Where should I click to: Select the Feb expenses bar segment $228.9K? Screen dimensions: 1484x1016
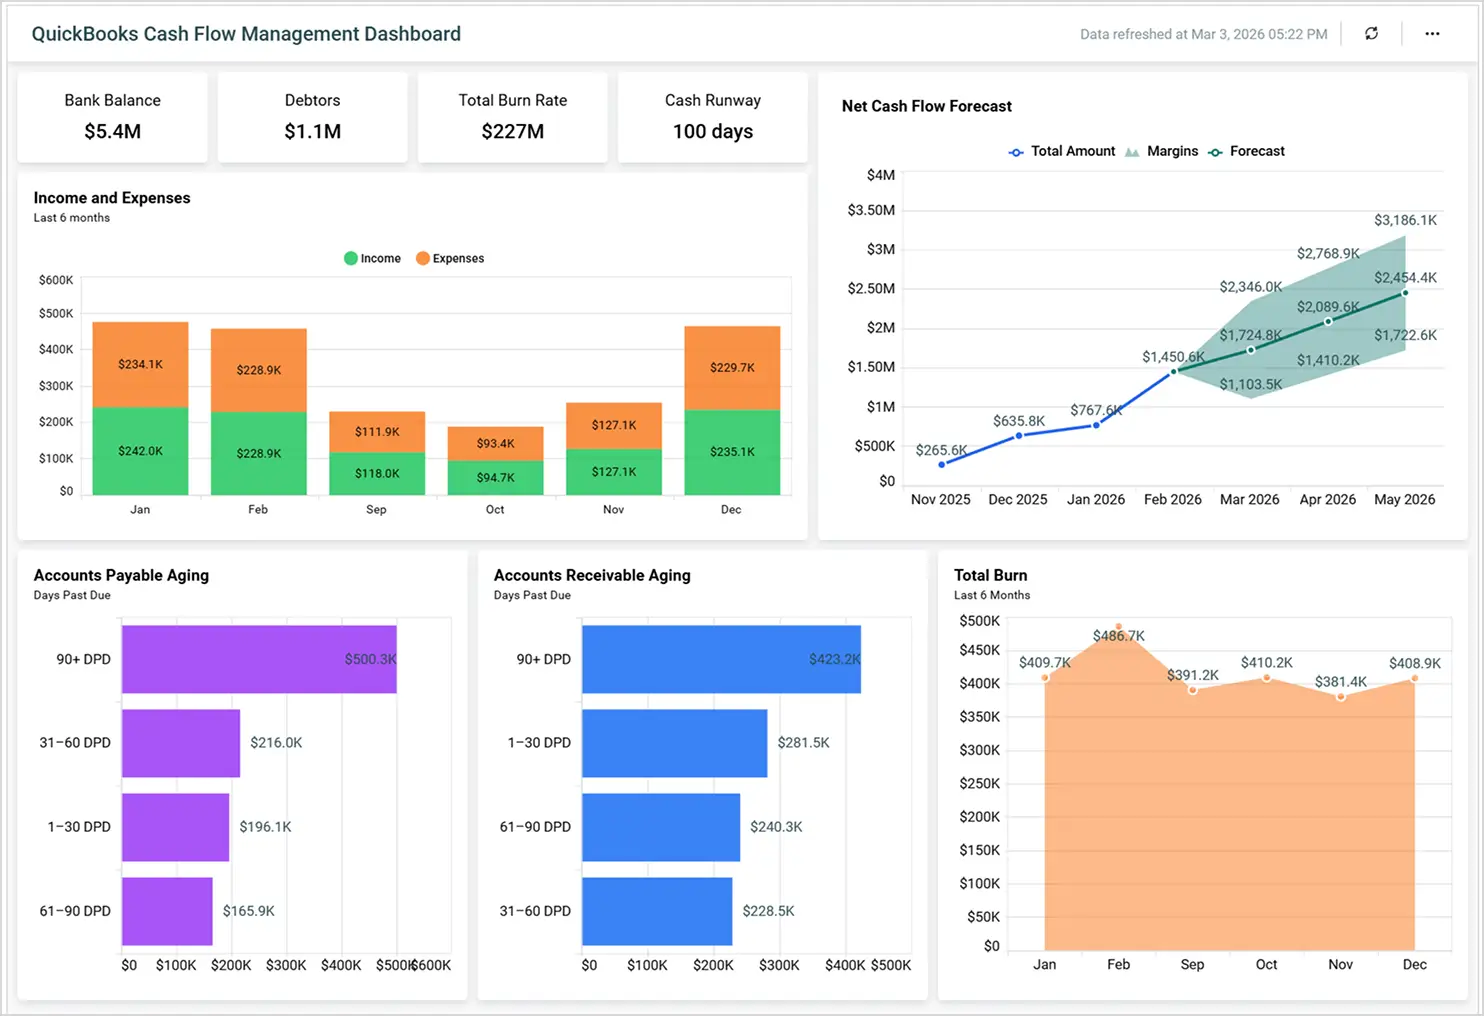click(258, 370)
